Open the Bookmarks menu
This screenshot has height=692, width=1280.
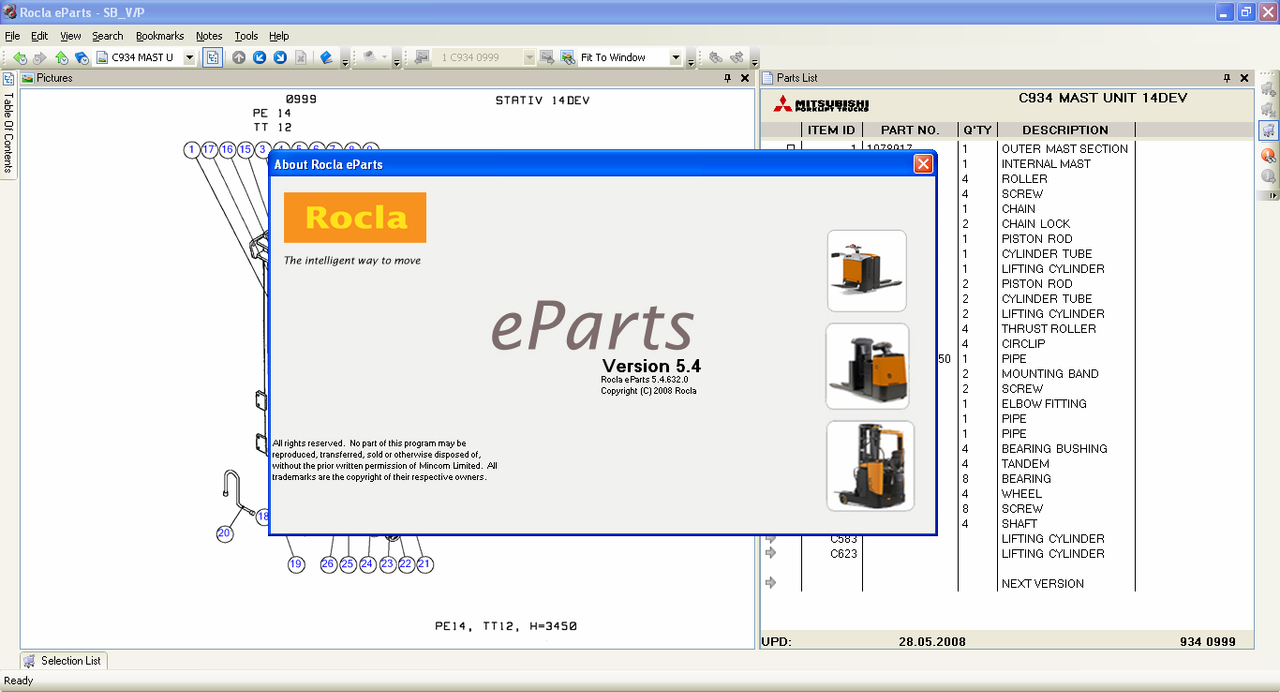click(160, 36)
